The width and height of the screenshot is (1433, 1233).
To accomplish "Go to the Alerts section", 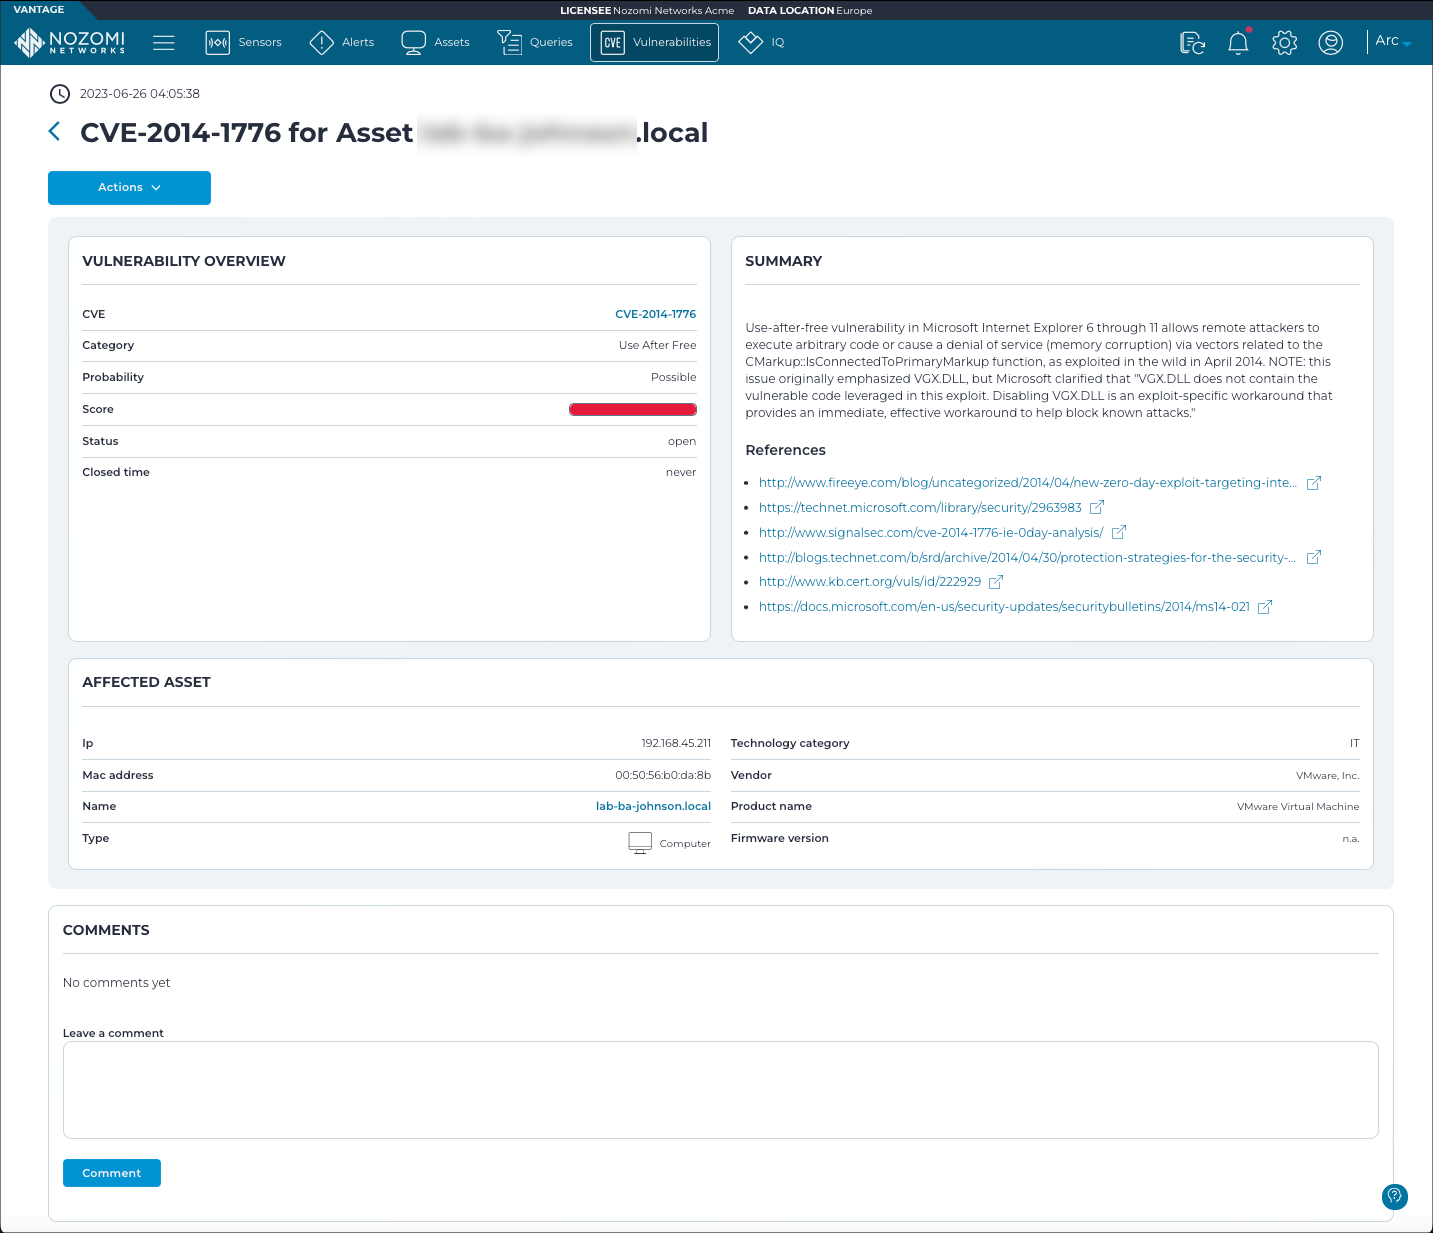I will [x=342, y=42].
